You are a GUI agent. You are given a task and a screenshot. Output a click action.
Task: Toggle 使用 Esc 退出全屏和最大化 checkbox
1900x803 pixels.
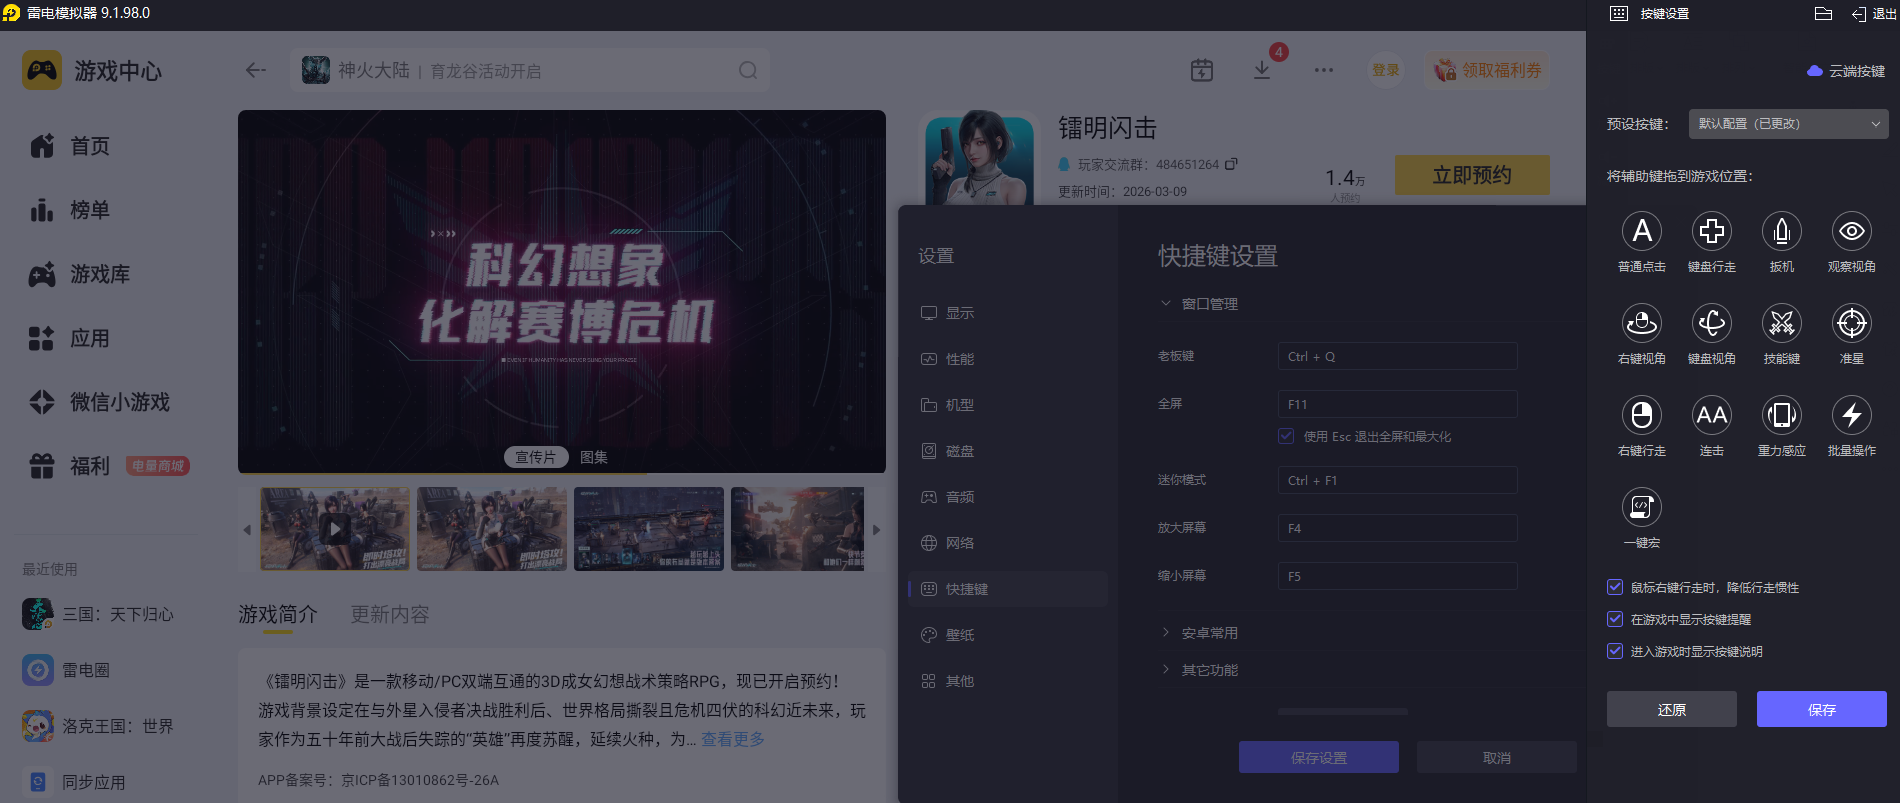point(1286,436)
